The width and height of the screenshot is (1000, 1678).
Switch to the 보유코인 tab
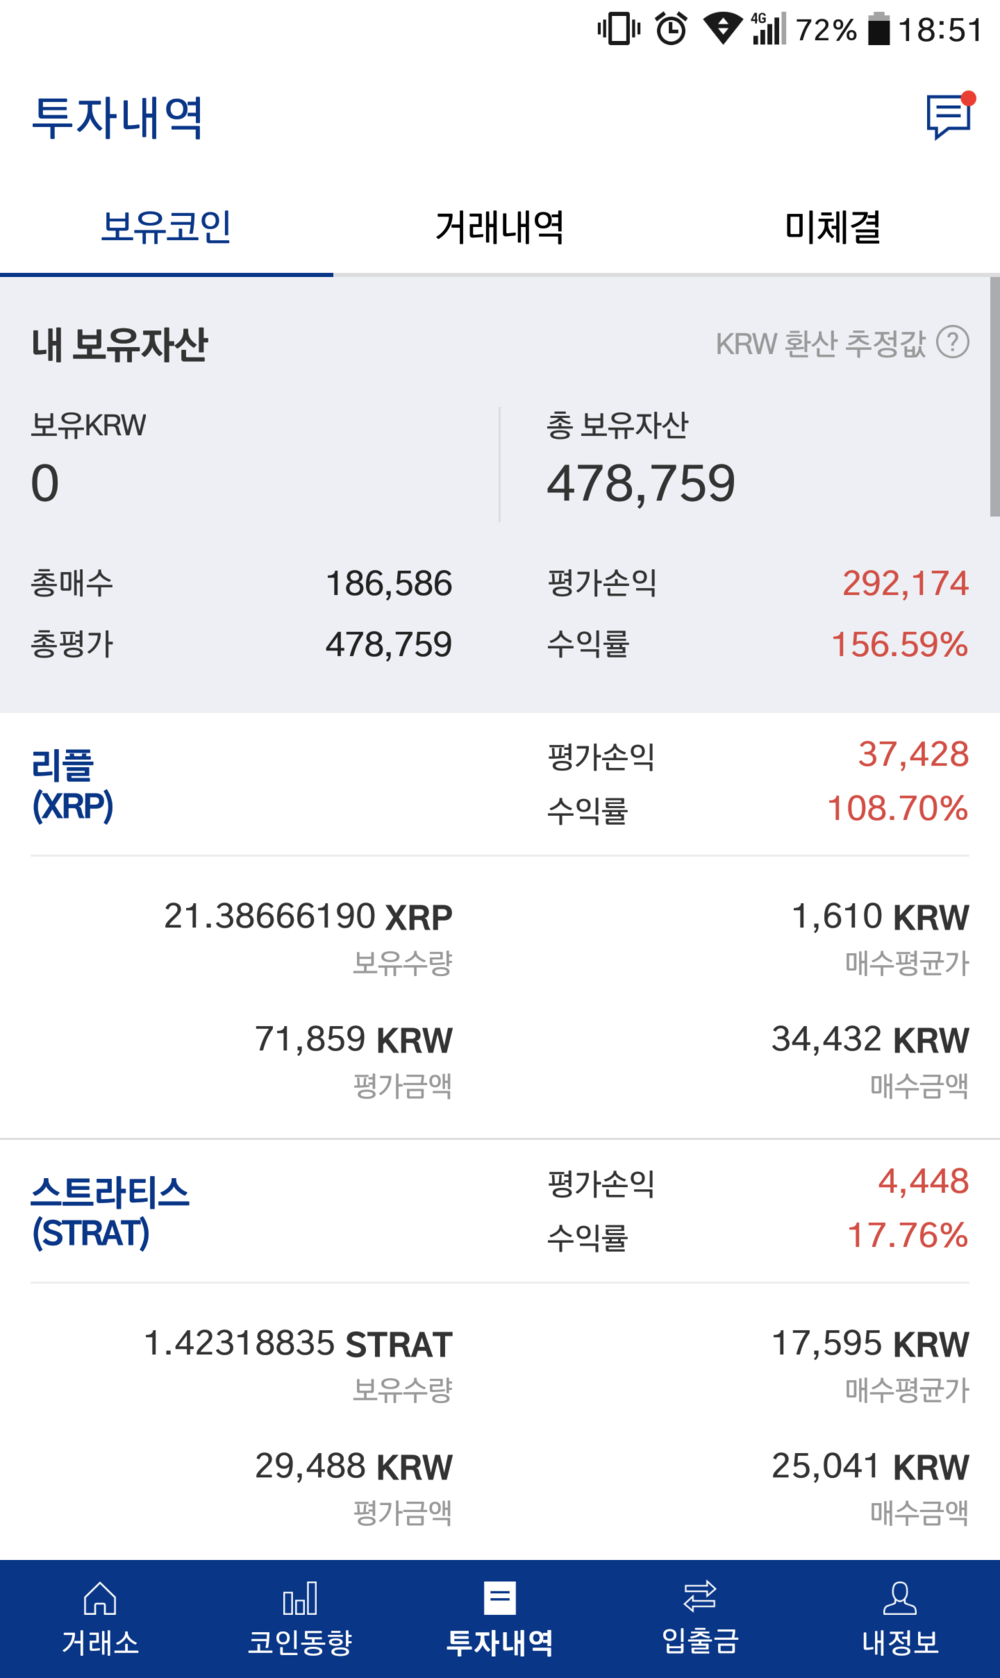(166, 227)
